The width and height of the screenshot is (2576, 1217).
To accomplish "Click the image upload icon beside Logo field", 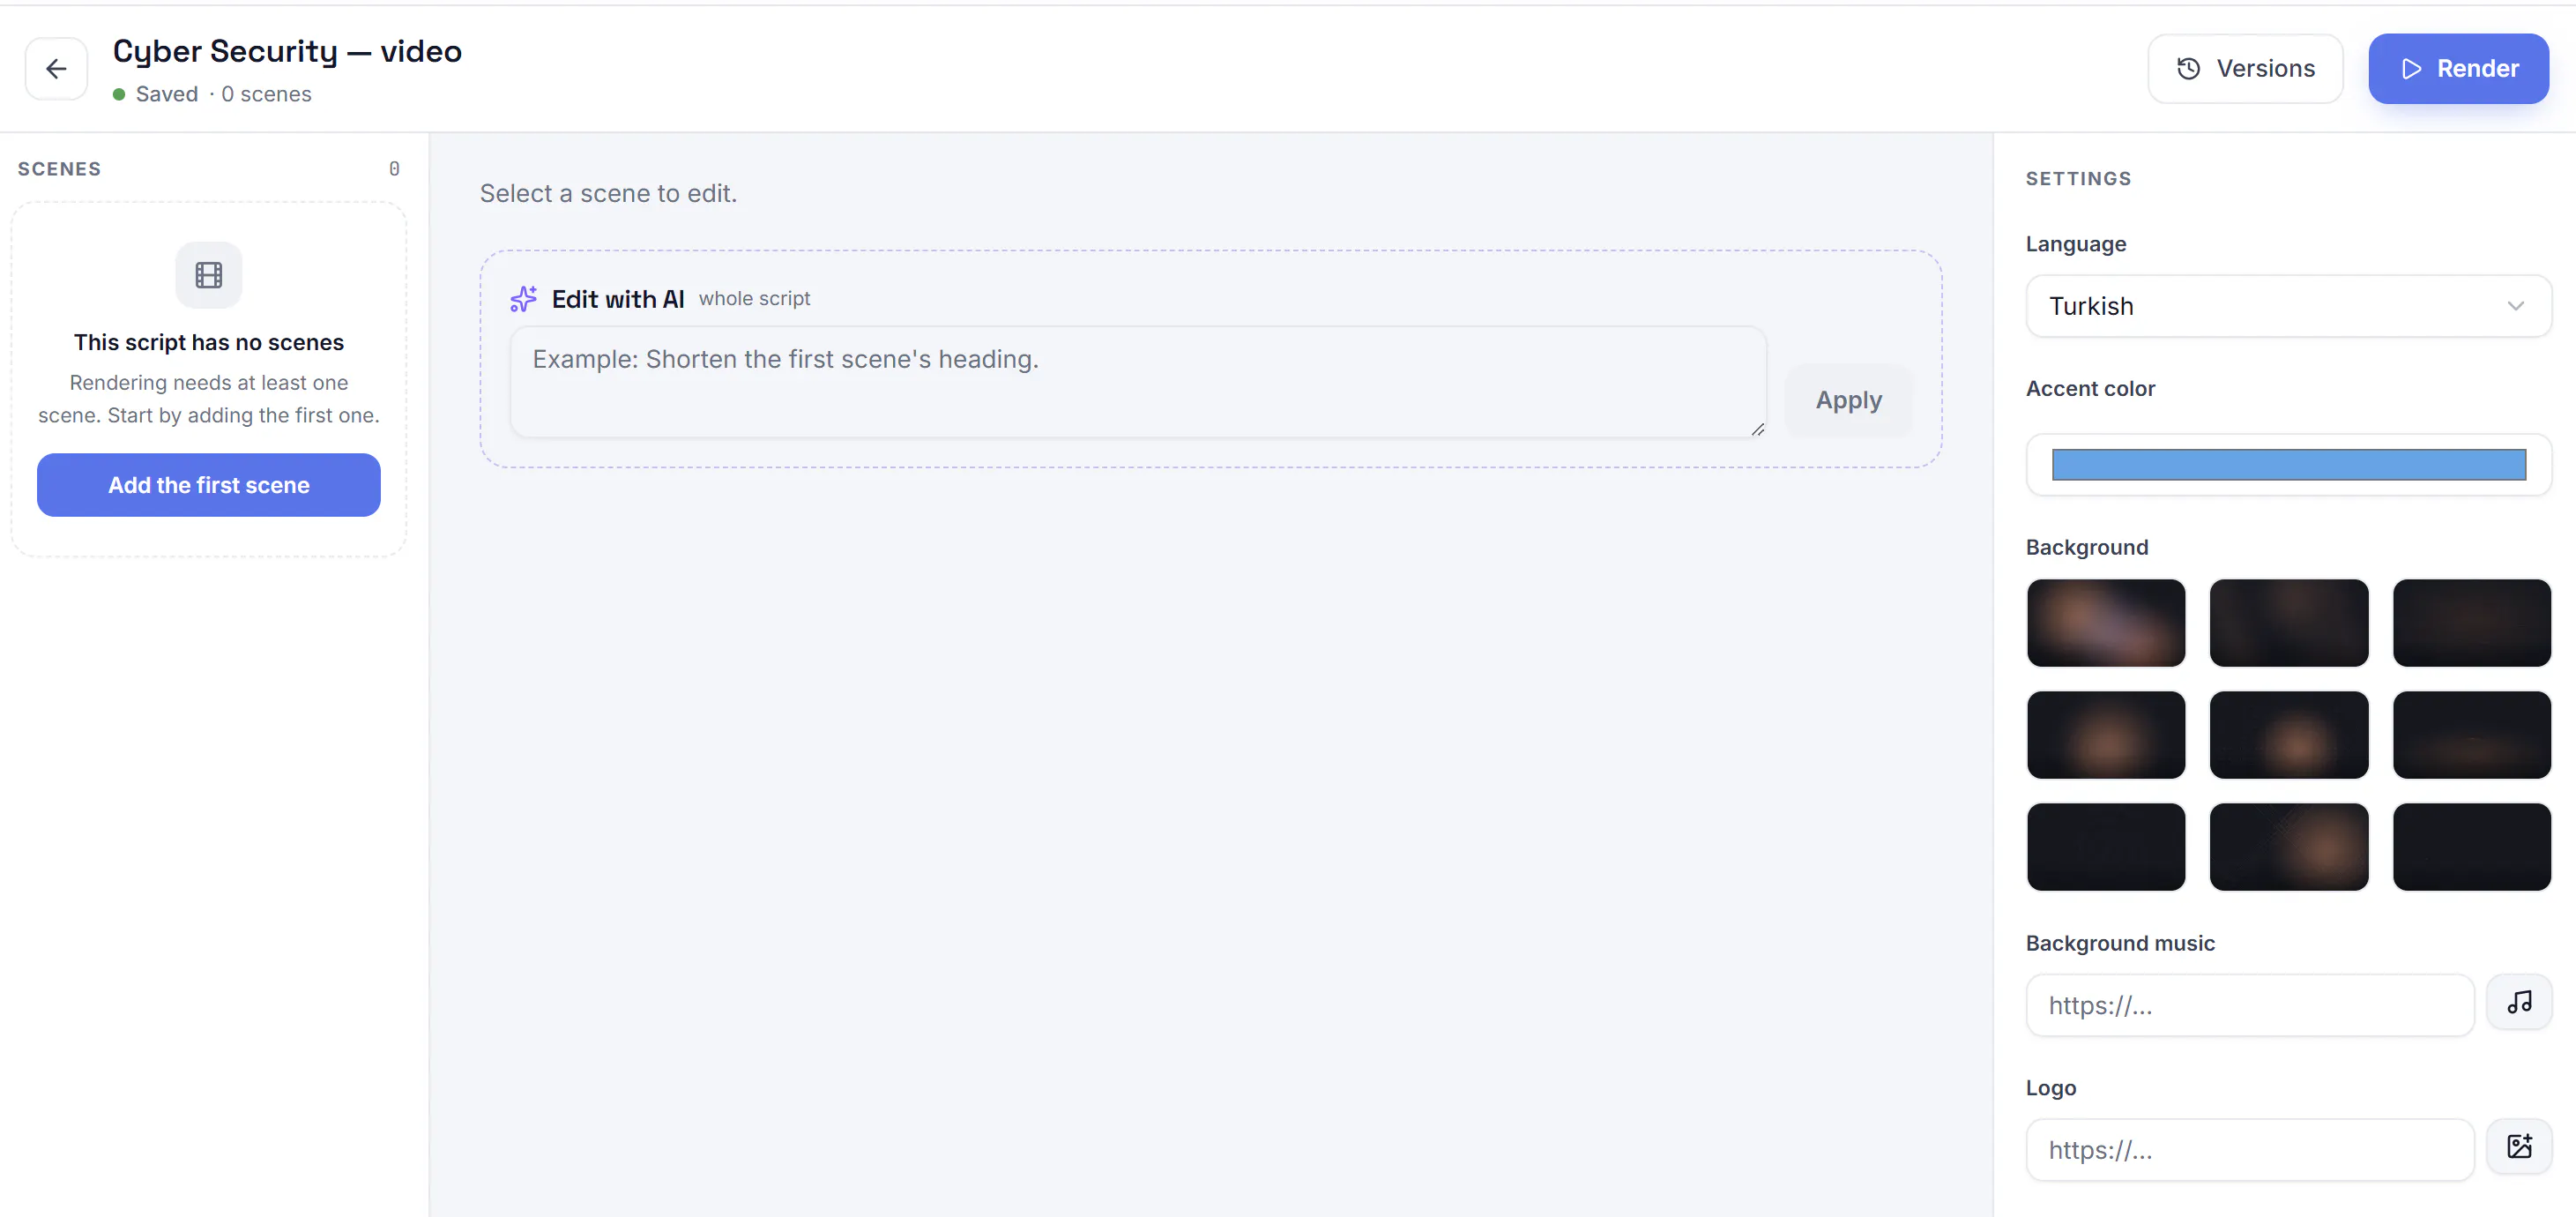I will [2519, 1146].
